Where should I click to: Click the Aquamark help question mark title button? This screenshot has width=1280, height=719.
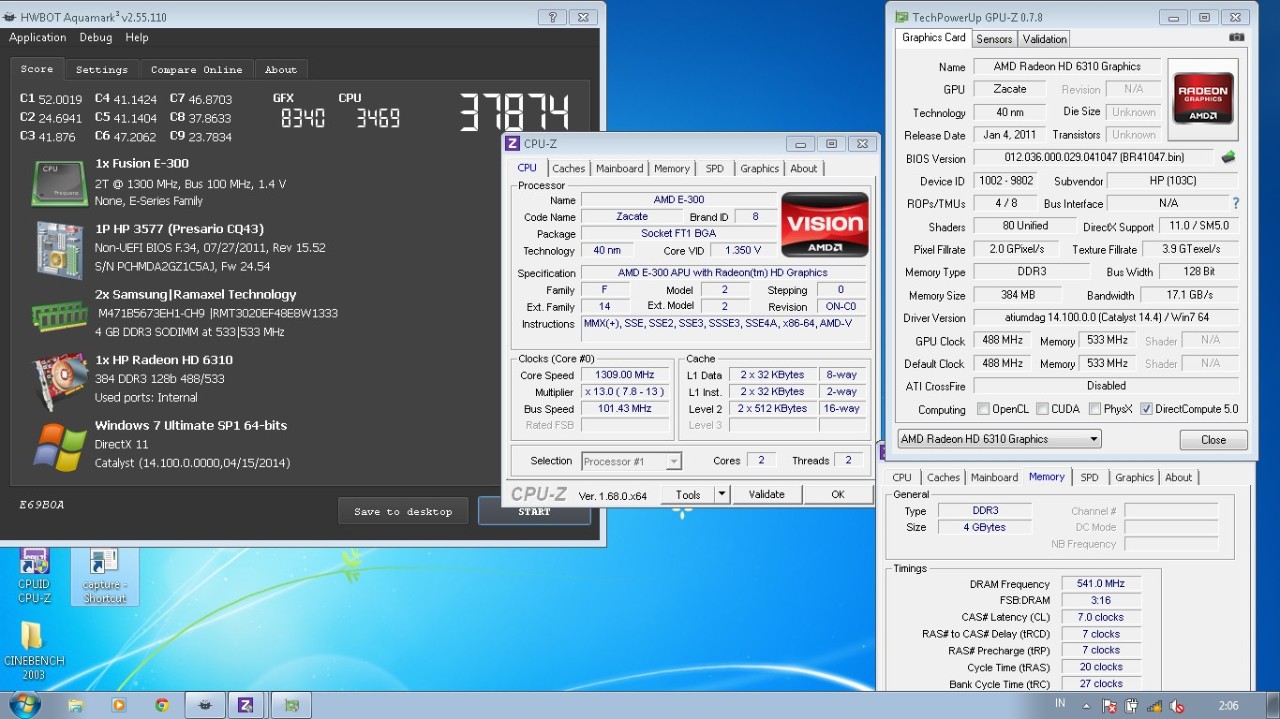(x=552, y=17)
